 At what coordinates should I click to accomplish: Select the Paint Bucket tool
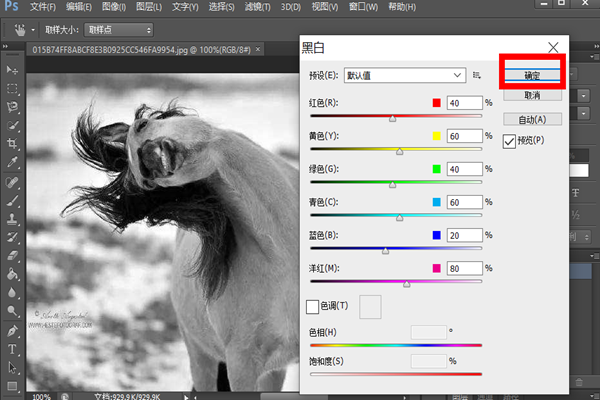coord(12,274)
